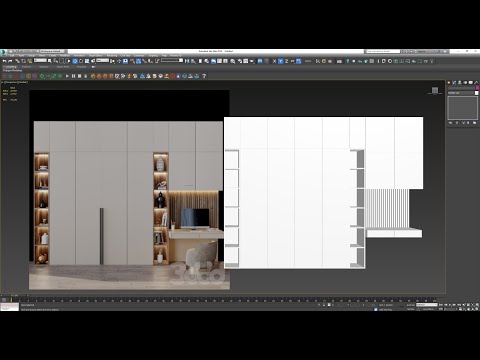Pick the Rectangular Selection Region tool

pyautogui.click(x=62, y=61)
